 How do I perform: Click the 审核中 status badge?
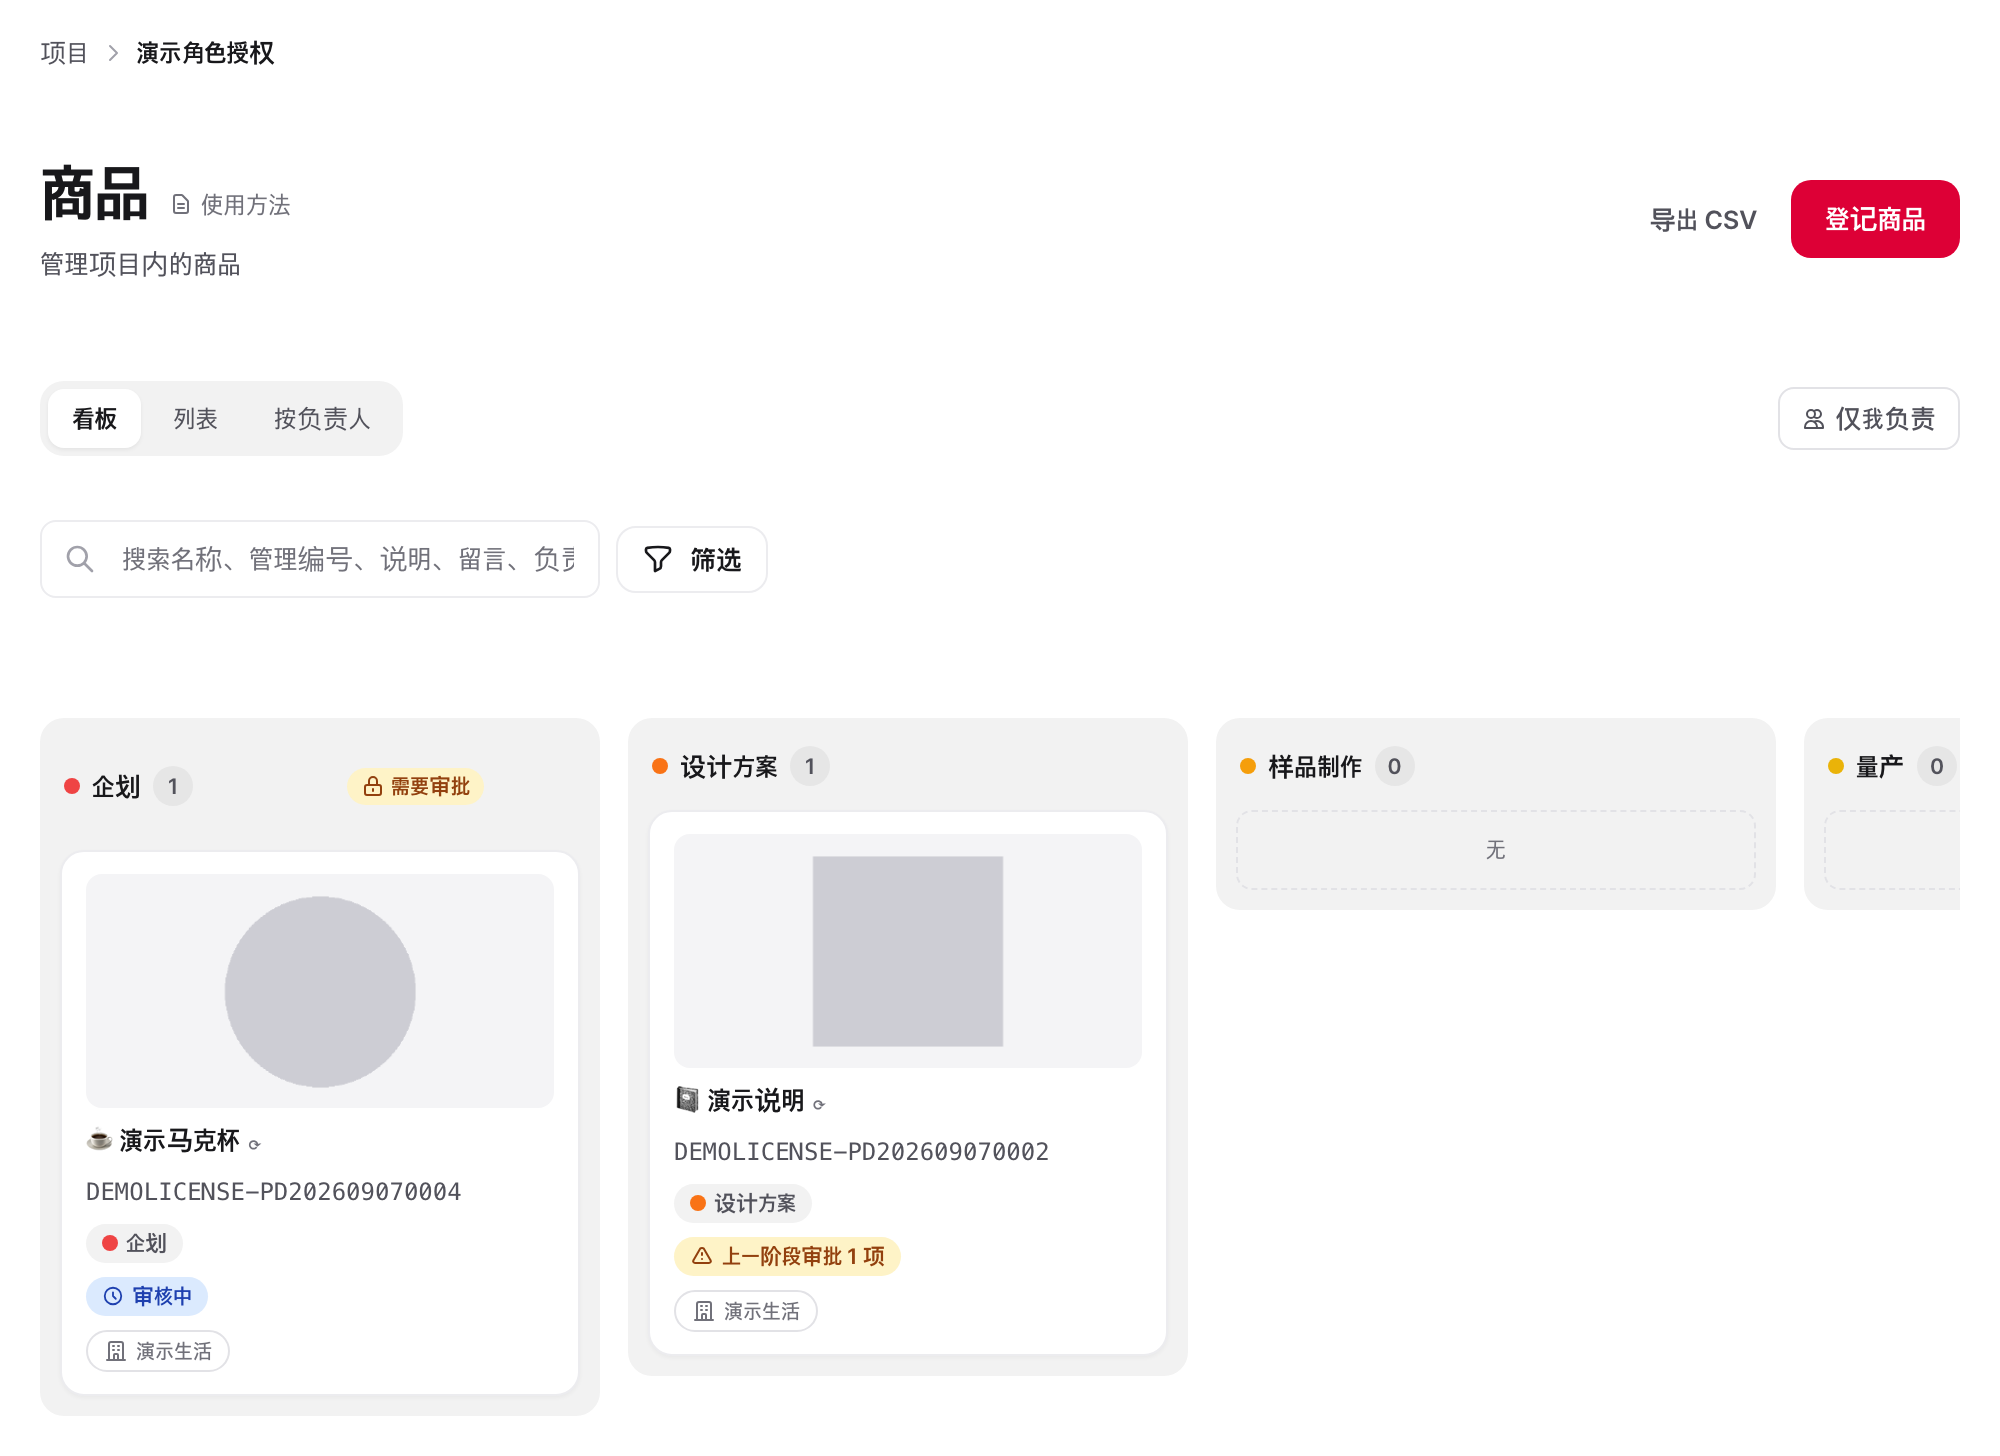pyautogui.click(x=147, y=1296)
